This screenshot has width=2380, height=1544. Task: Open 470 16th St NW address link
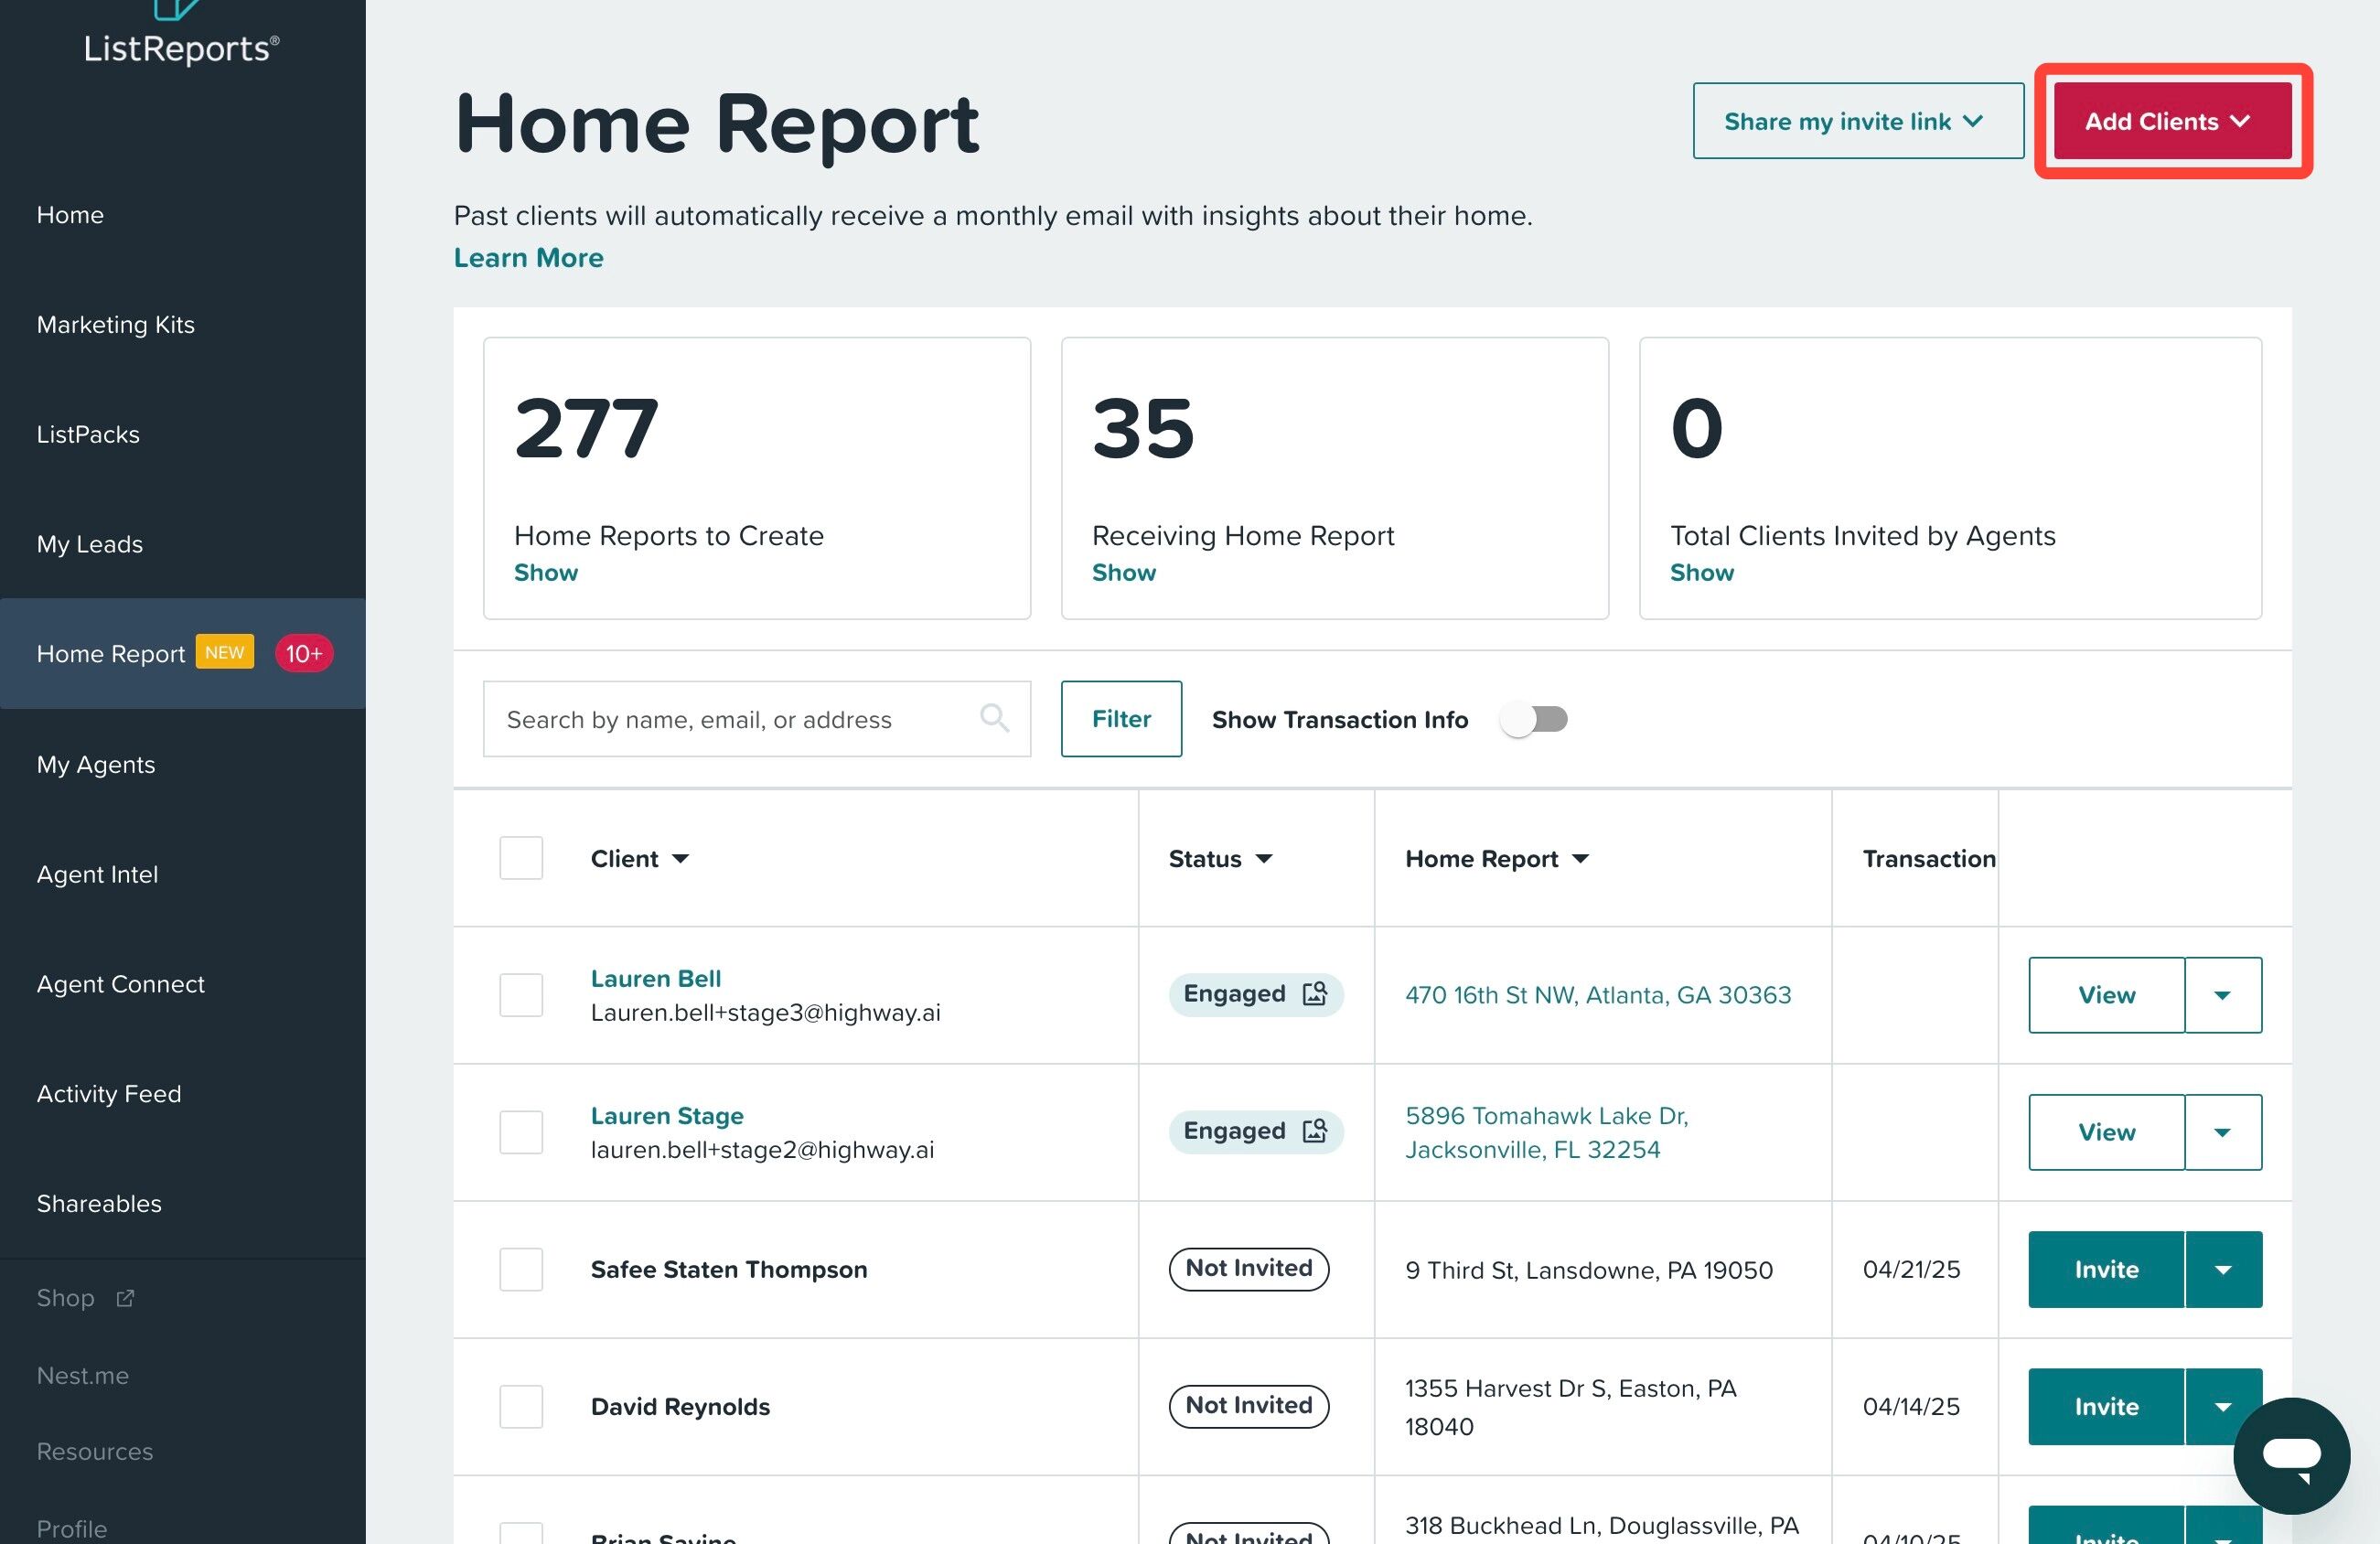(x=1598, y=995)
